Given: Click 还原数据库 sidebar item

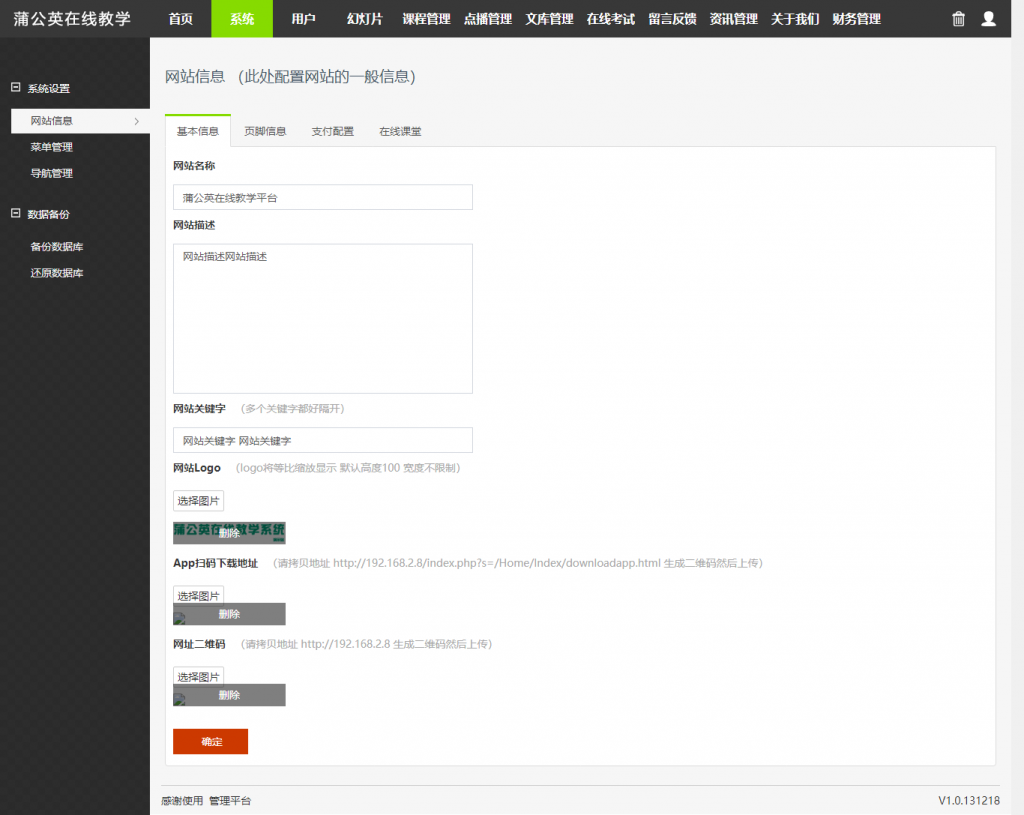Looking at the screenshot, I should click(x=57, y=273).
